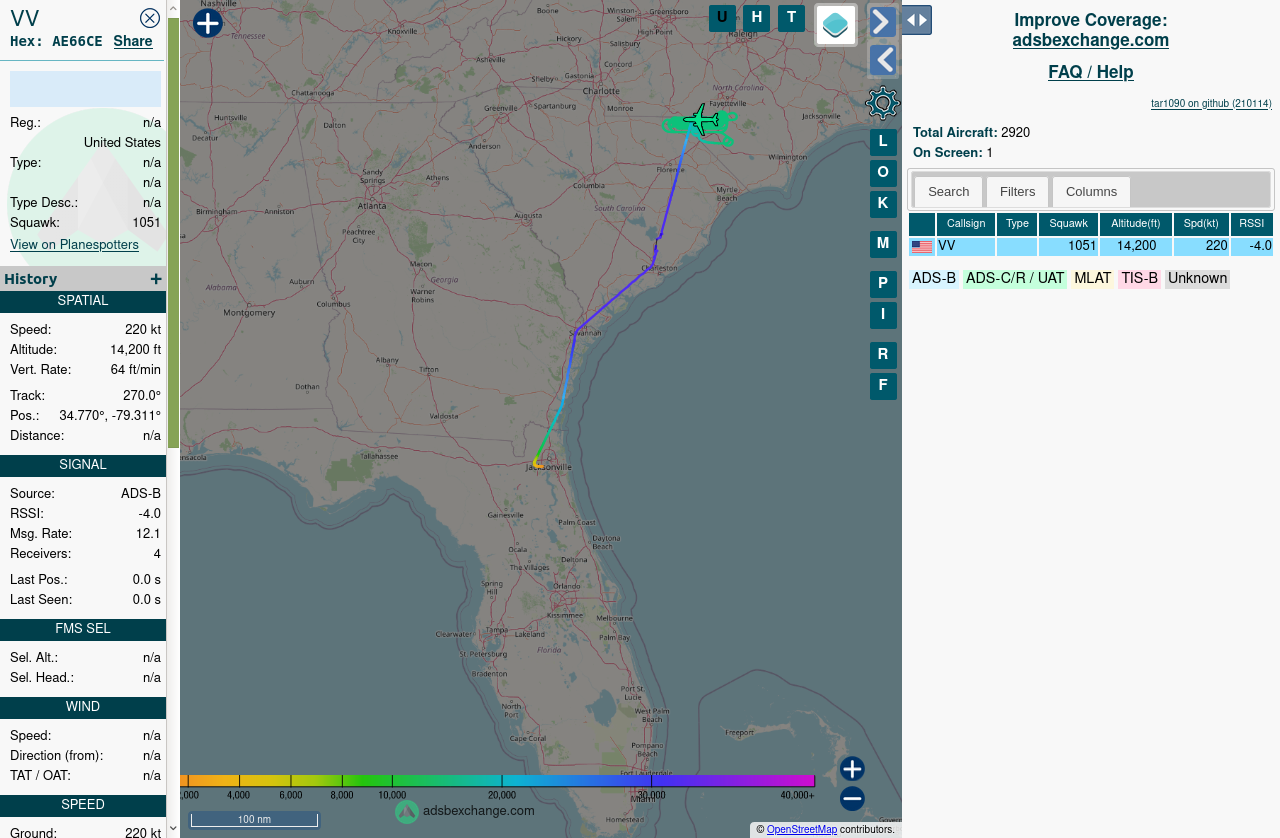Viewport: 1280px width, 838px height.
Task: Sort by Squawk column header
Action: tap(1068, 224)
